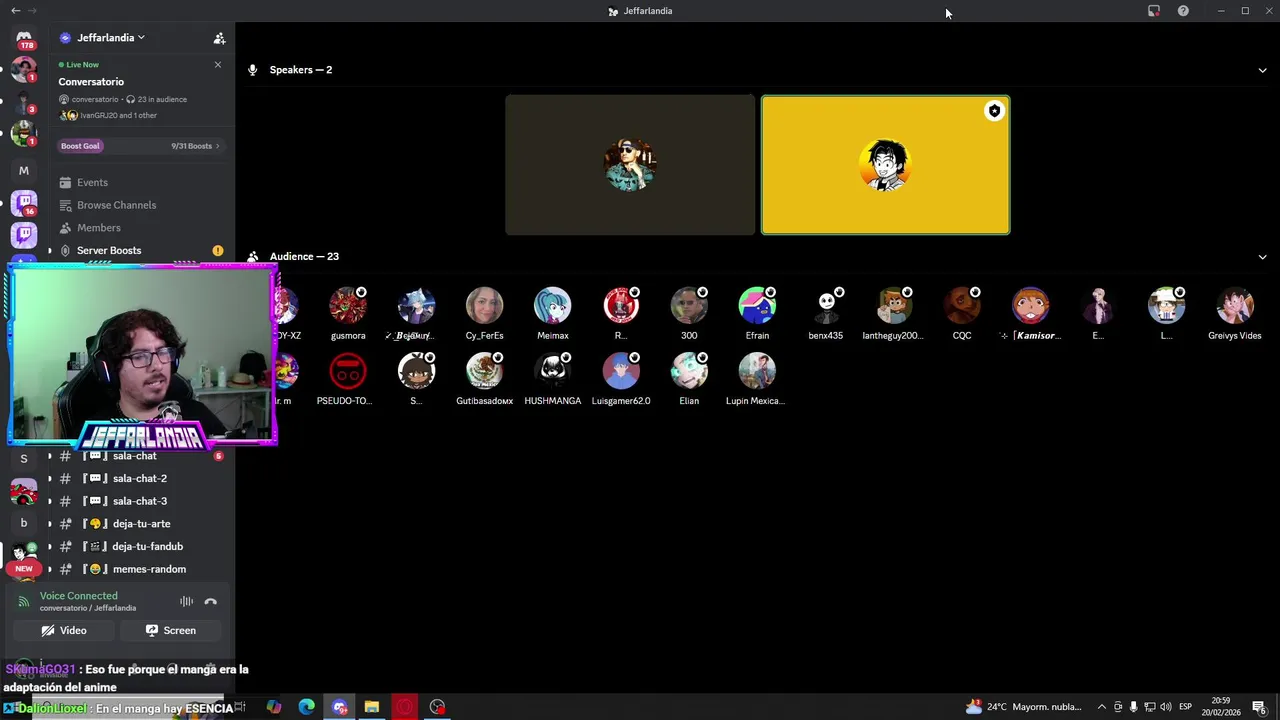The height and width of the screenshot is (720, 1280).
Task: Open the S server in sidebar
Action: [x=24, y=459]
